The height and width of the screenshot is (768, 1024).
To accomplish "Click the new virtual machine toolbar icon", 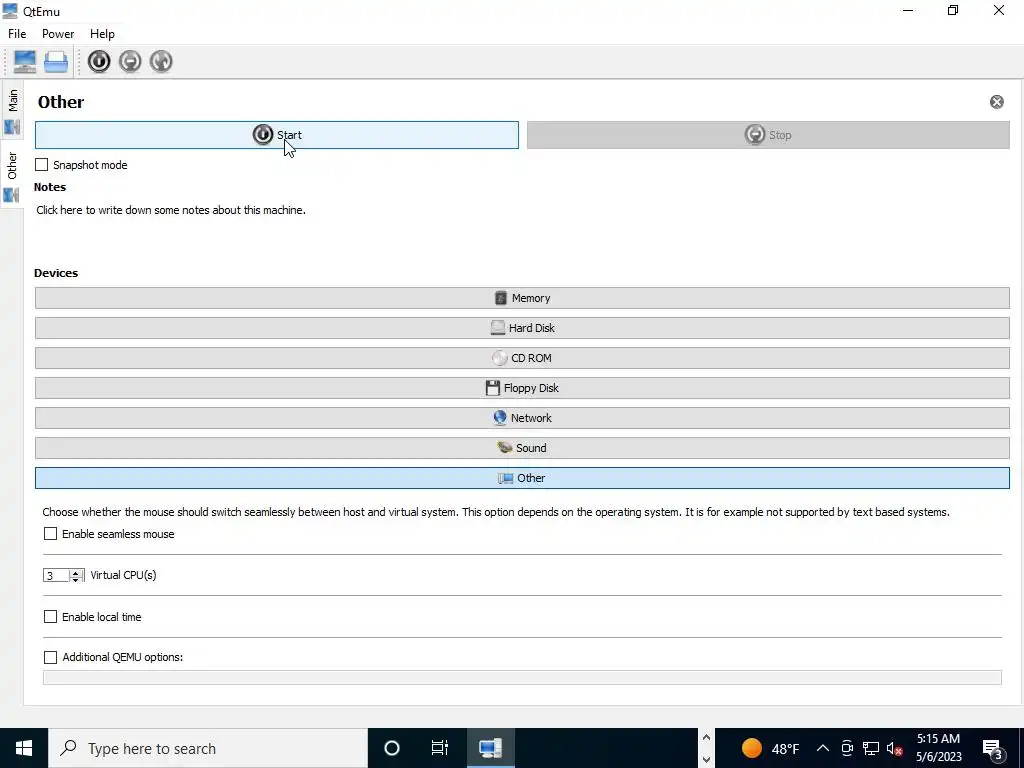I will tap(25, 61).
